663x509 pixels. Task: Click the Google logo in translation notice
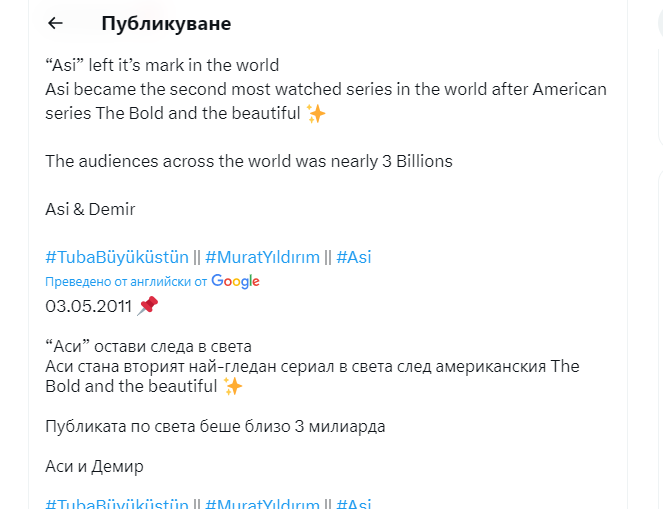235,281
